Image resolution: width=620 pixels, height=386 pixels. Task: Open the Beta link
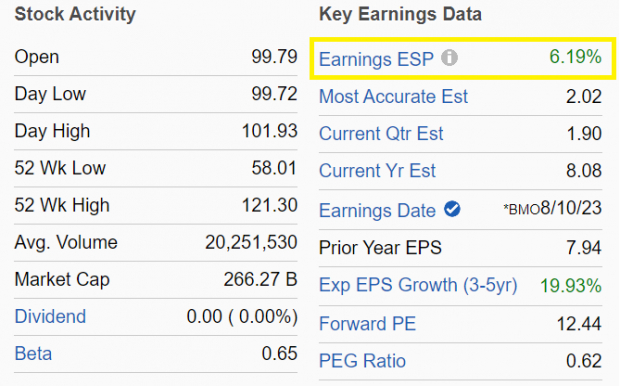(33, 354)
